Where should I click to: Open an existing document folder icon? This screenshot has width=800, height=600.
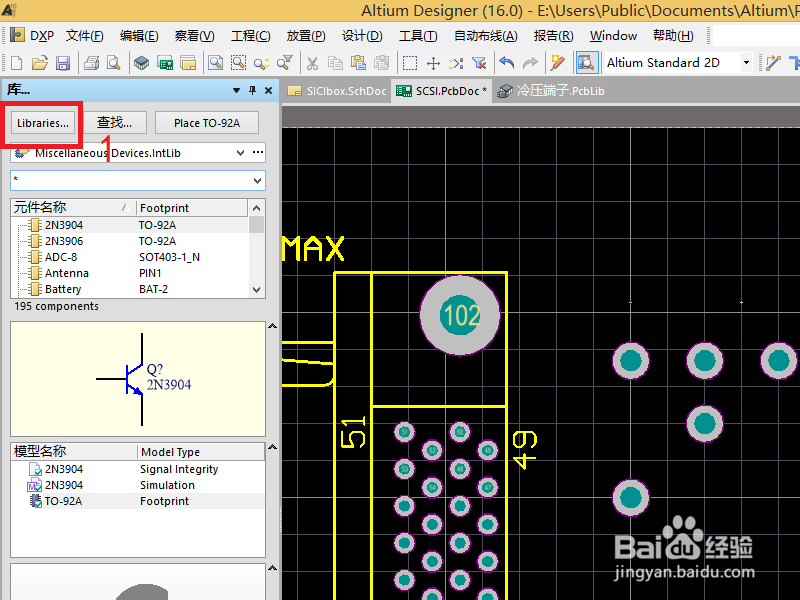pos(39,63)
